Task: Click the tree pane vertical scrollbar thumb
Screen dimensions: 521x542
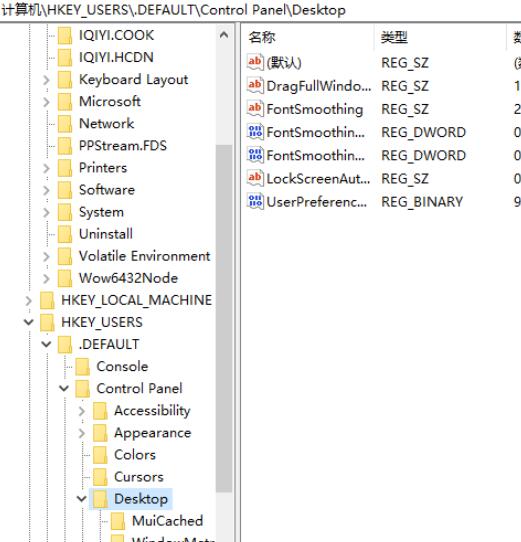Action: (x=224, y=318)
